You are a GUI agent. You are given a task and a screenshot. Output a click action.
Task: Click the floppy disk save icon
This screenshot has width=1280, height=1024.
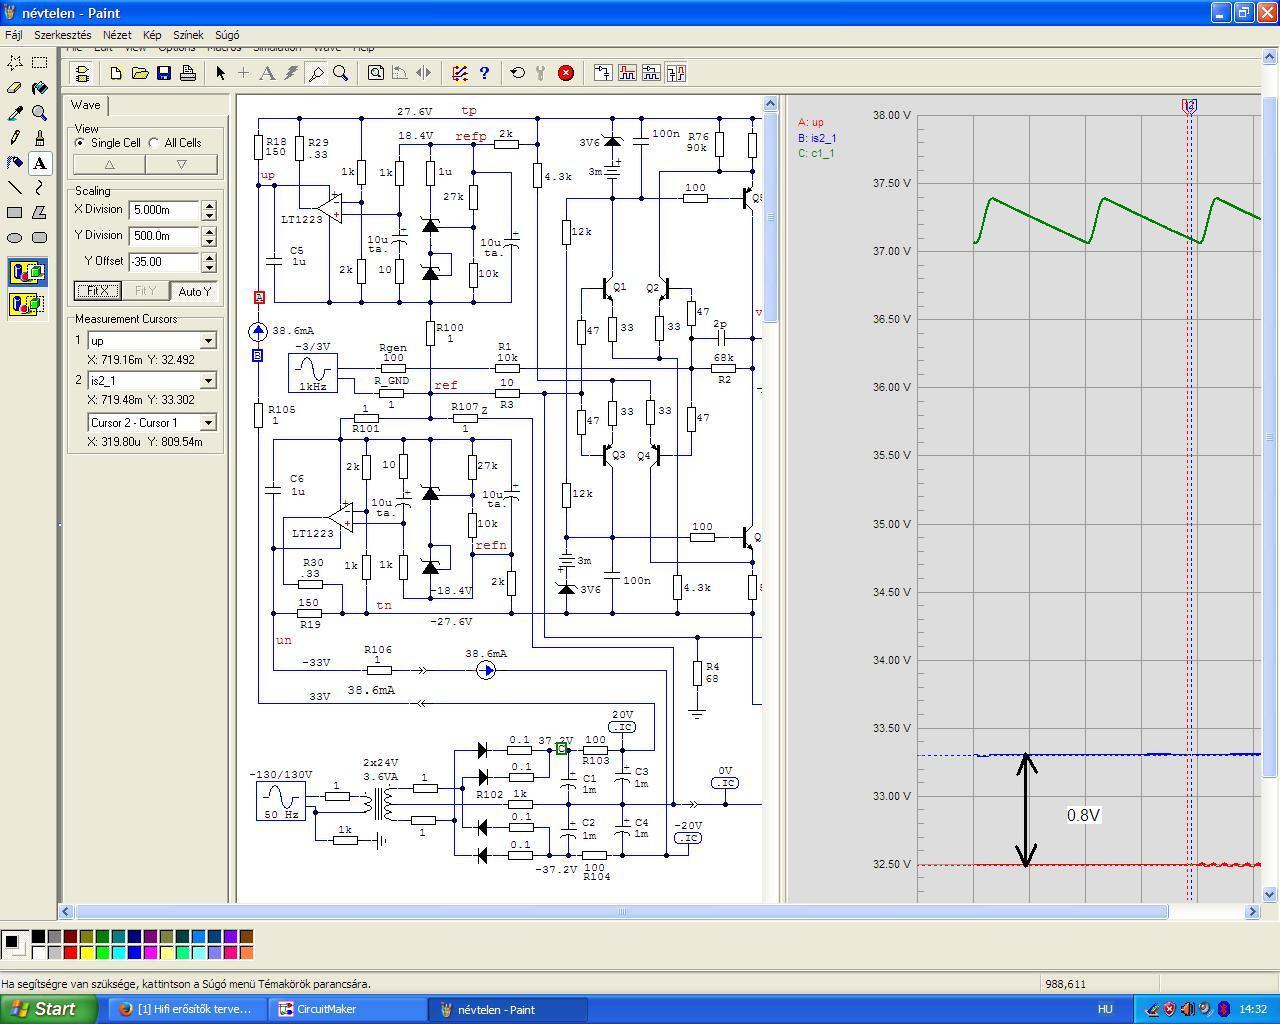click(164, 73)
